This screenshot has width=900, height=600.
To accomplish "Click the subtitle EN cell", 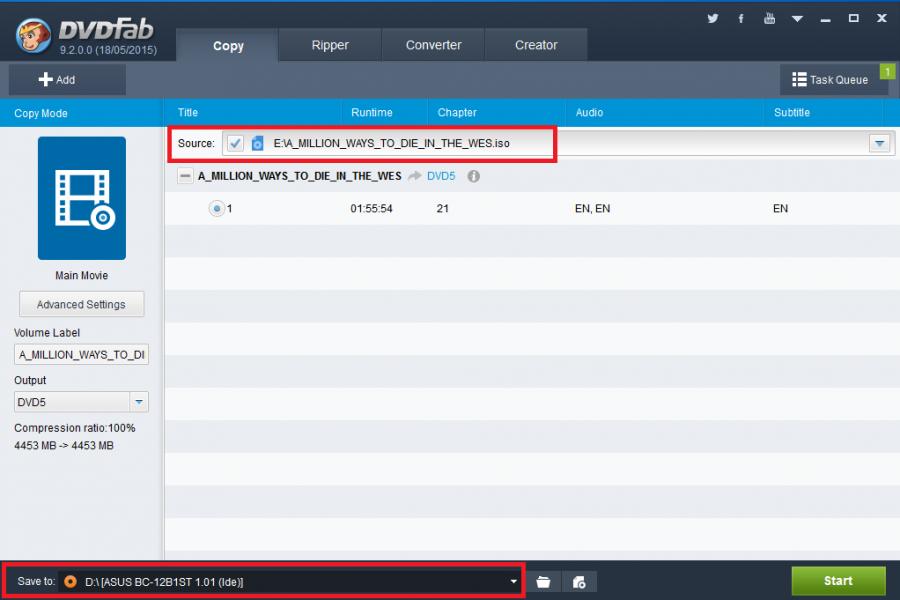I will tap(781, 208).
